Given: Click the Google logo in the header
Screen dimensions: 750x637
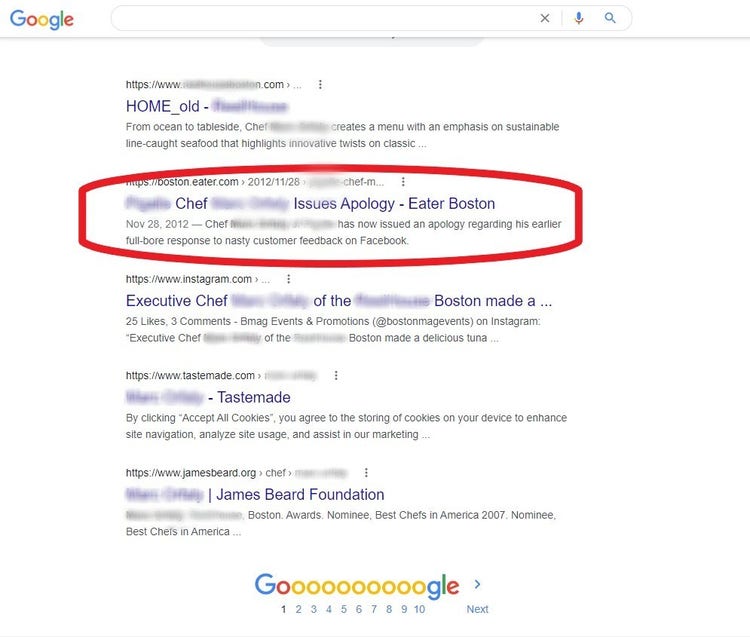Looking at the screenshot, I should coord(42,19).
